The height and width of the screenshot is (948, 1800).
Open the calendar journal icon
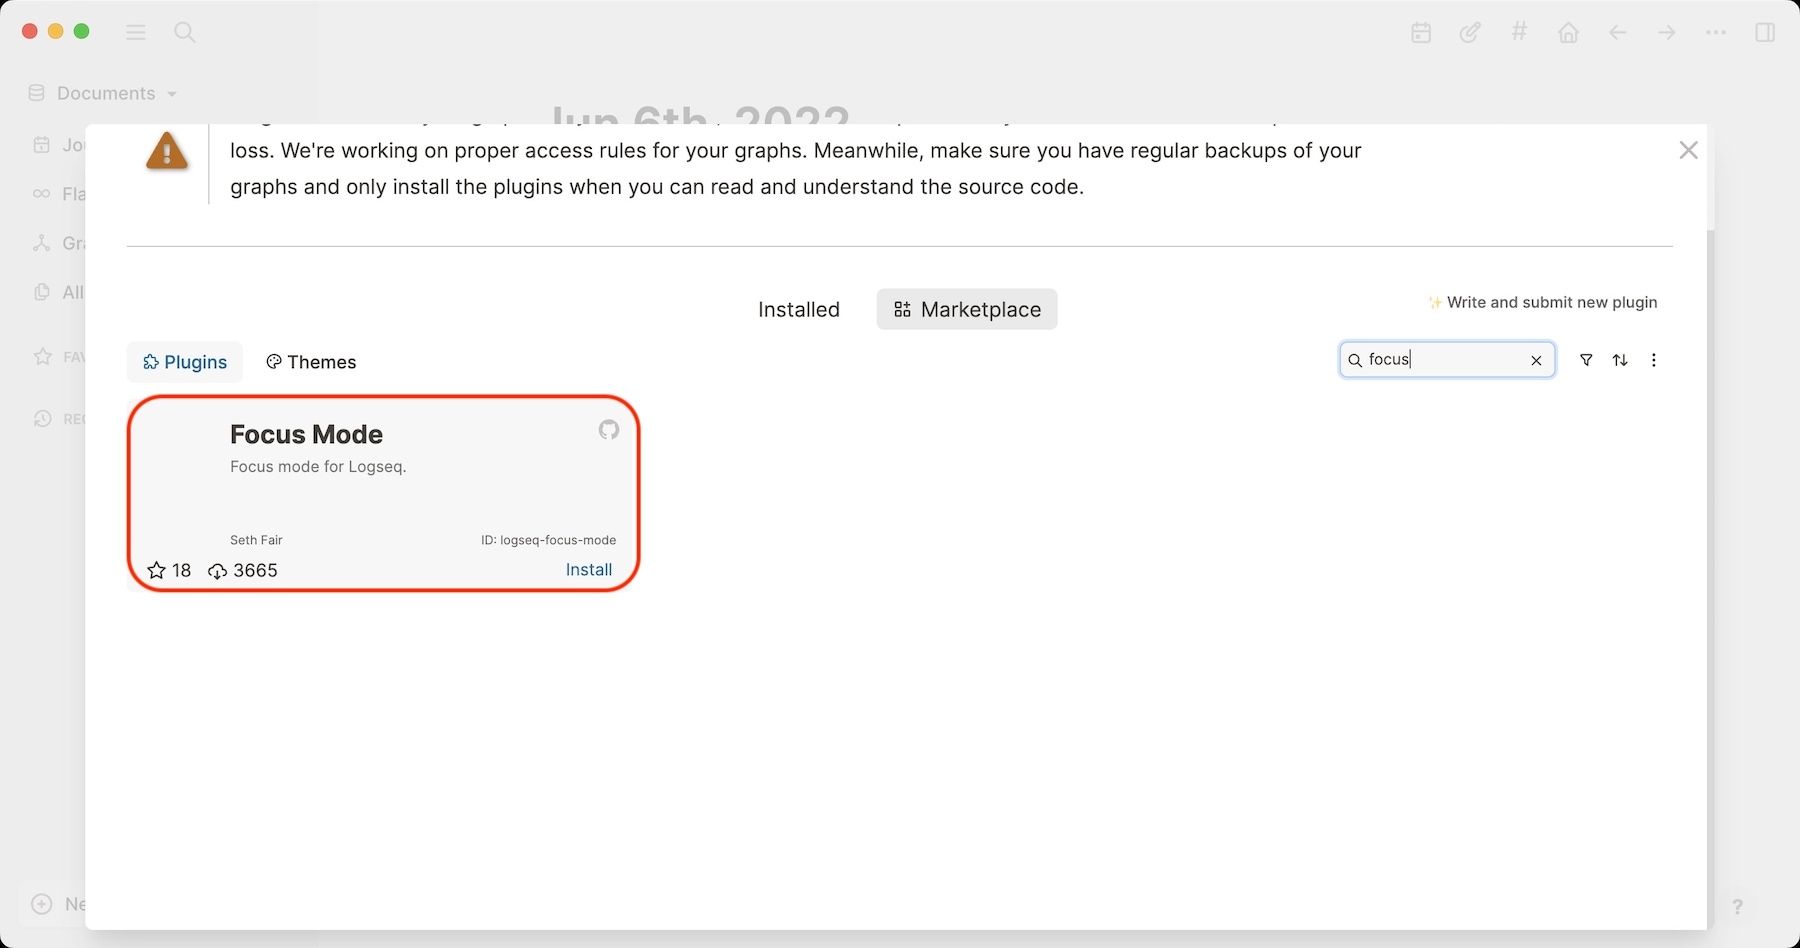click(1421, 33)
